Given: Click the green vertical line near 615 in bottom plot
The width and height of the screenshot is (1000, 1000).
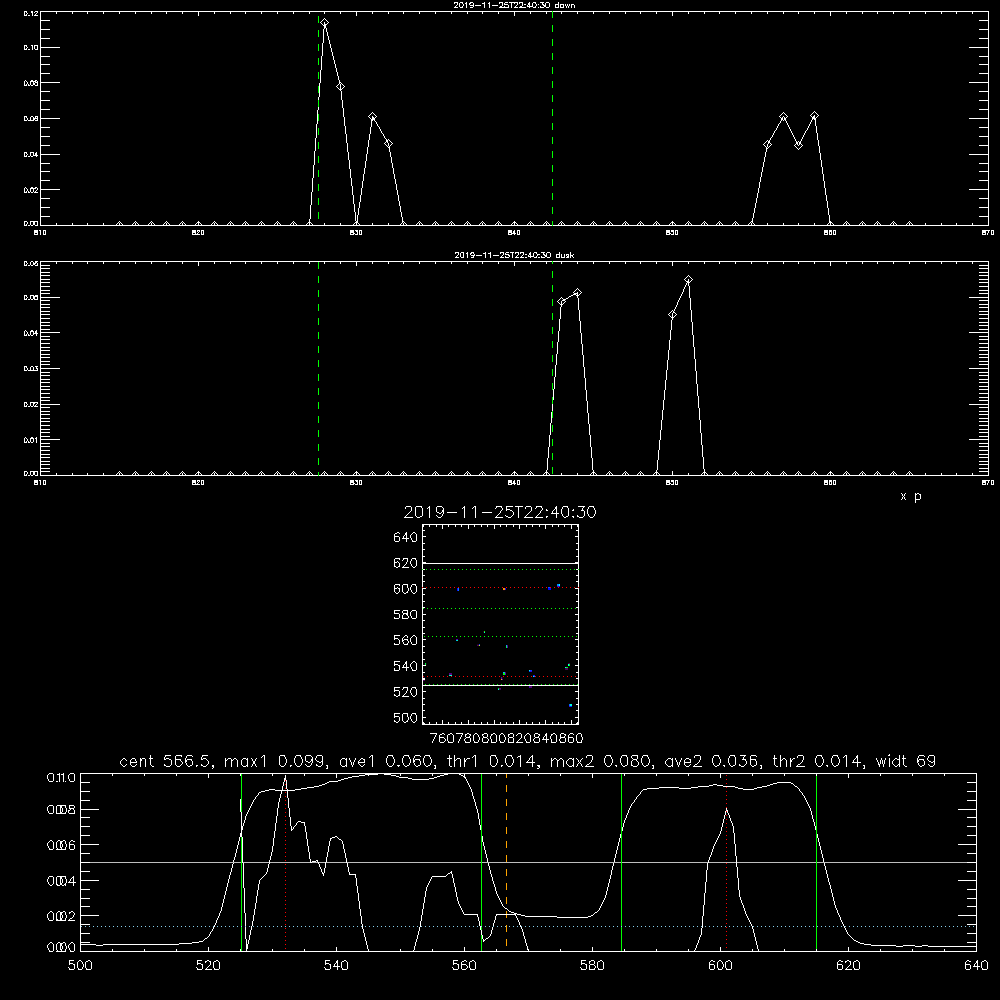Looking at the screenshot, I should point(816,861).
